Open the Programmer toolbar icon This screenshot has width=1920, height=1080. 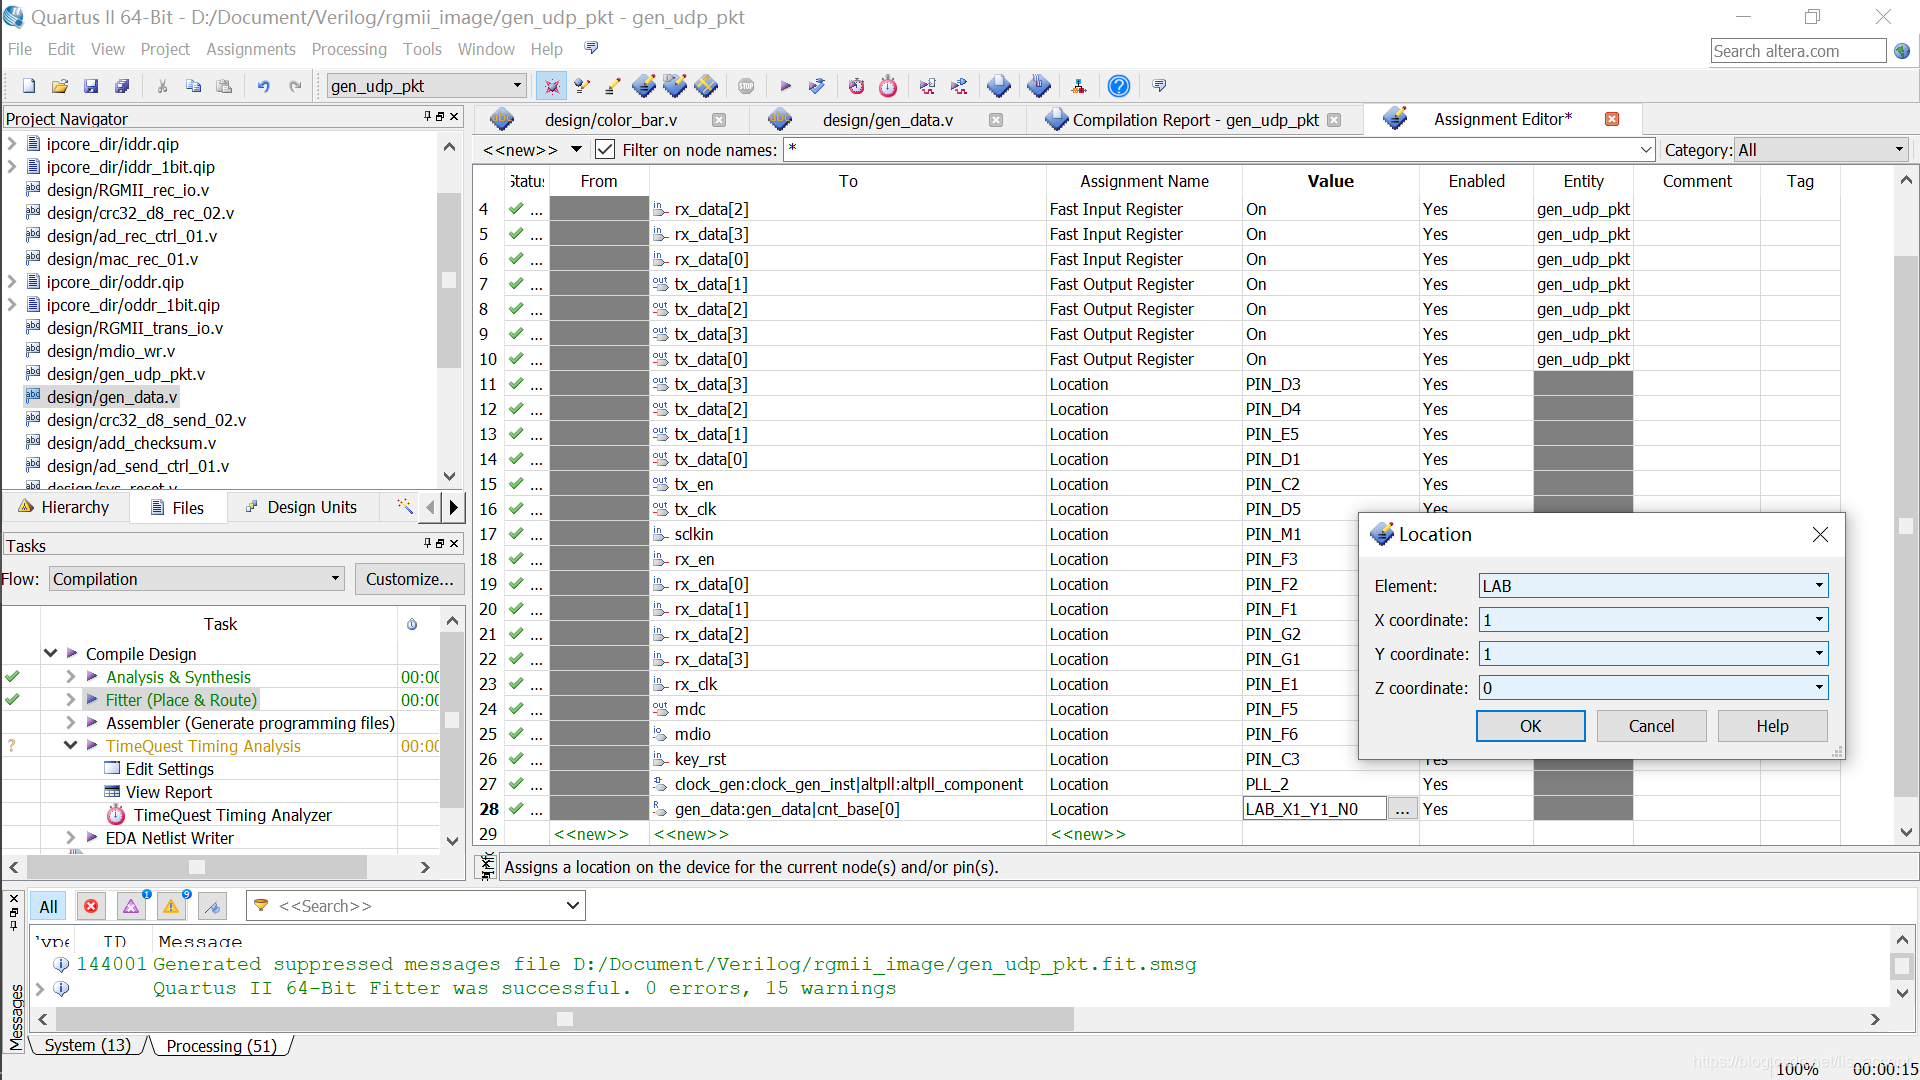coord(1039,87)
